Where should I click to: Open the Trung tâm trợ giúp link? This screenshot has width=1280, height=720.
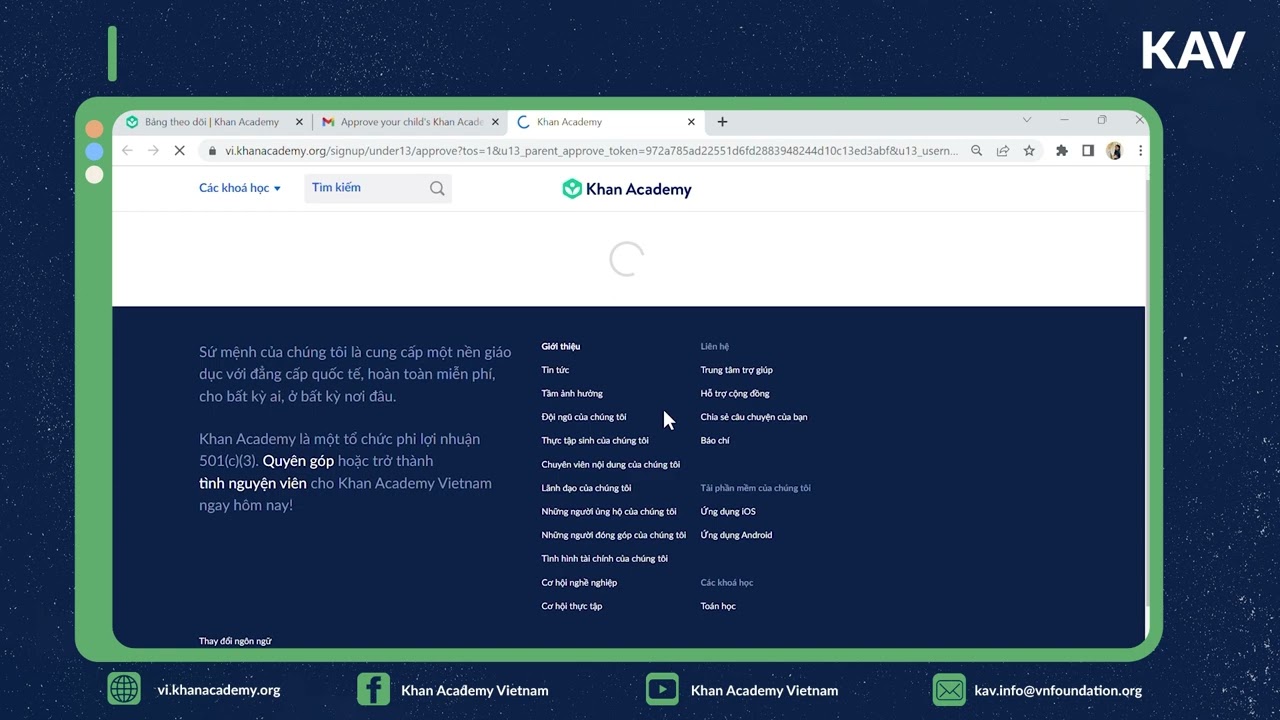point(736,370)
